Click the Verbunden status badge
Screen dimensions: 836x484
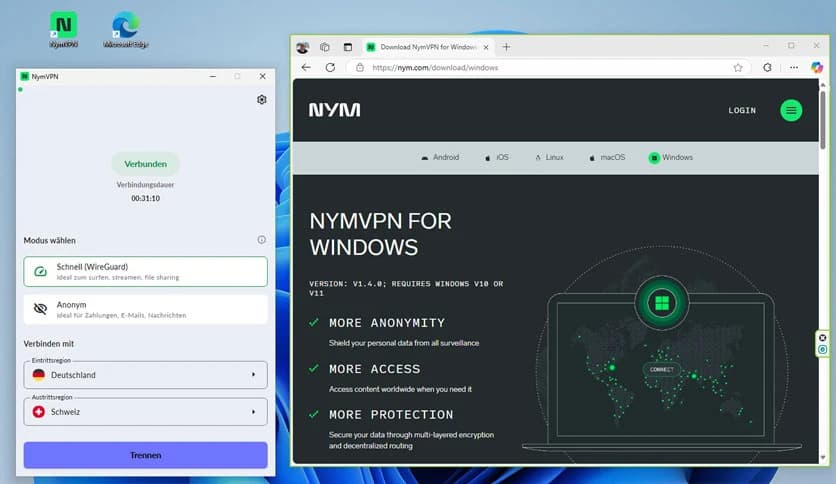(146, 164)
